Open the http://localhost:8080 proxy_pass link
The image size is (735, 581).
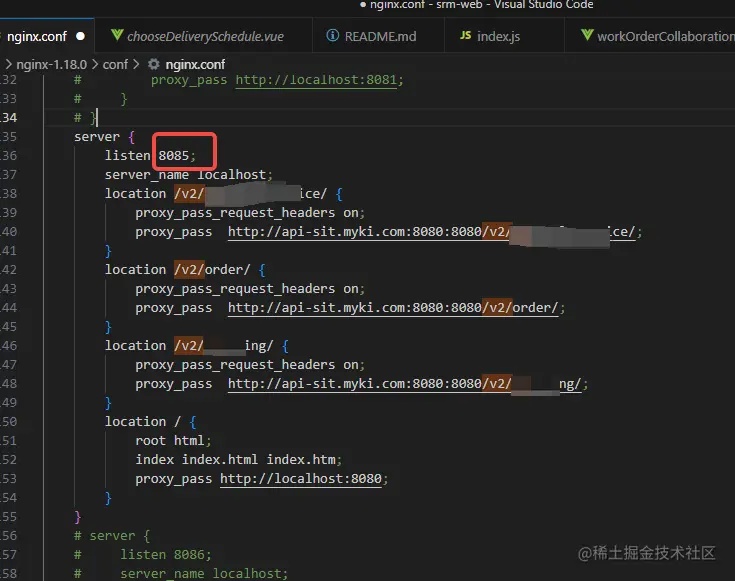tap(300, 479)
